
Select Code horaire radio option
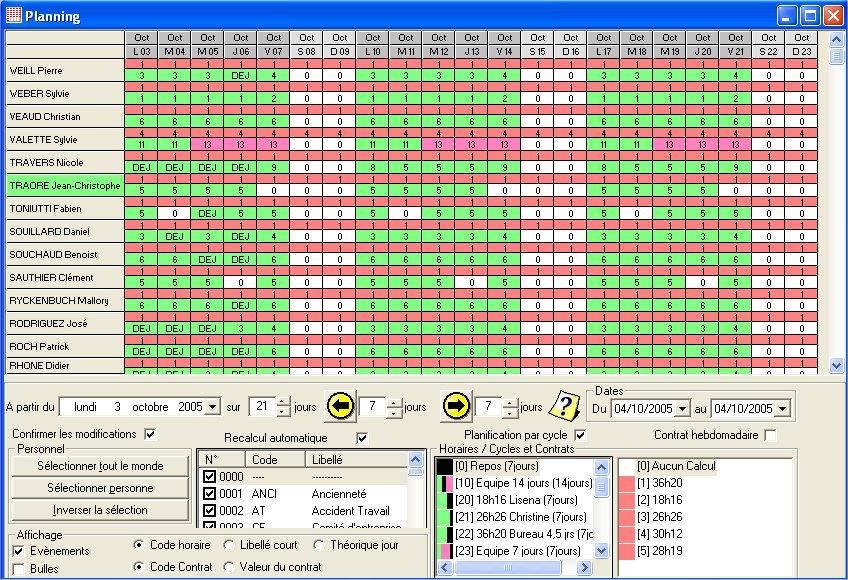(138, 545)
